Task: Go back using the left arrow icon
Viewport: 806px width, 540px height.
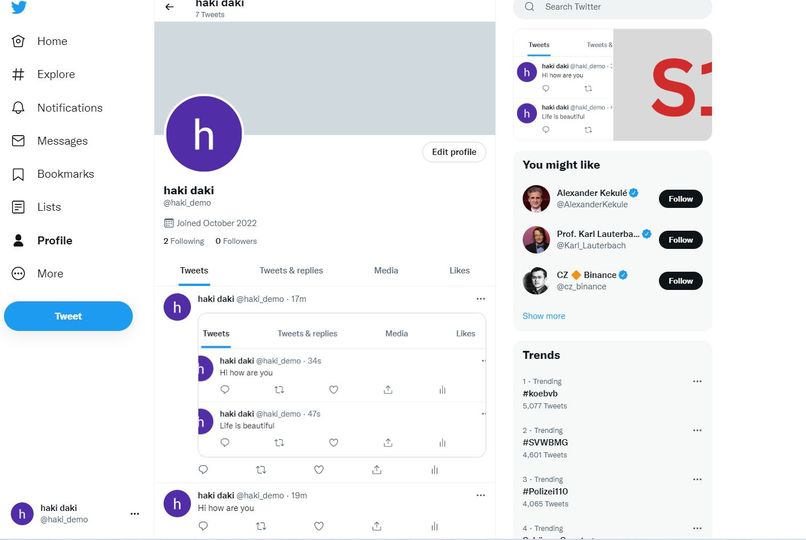Action: pos(170,7)
